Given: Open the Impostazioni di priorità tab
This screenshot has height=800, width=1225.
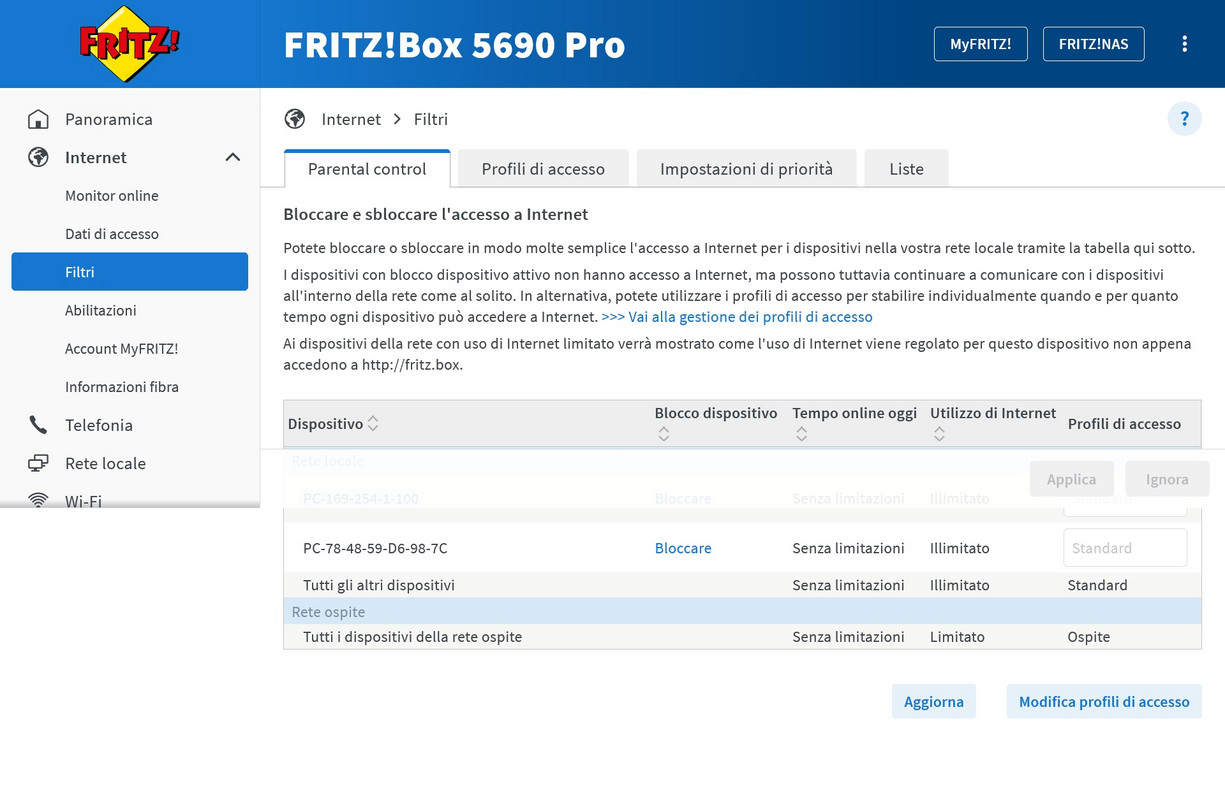Looking at the screenshot, I should 746,169.
